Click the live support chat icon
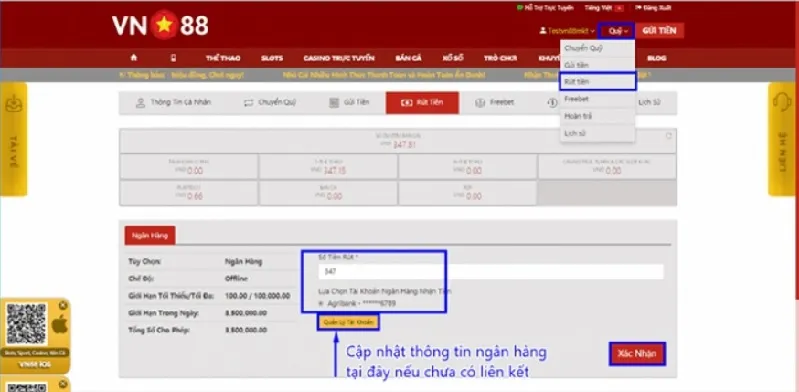Viewport: 799px width, 392px height. (520, 8)
